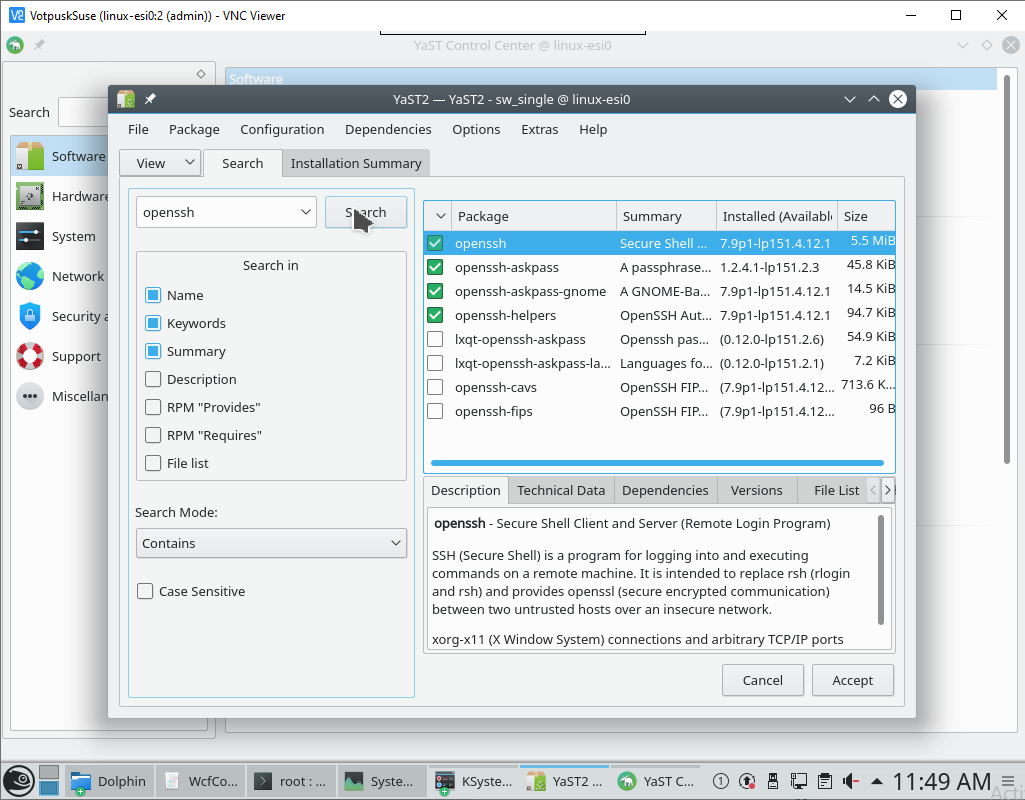This screenshot has width=1025, height=800.
Task: Open the network connections tray icon
Action: (798, 781)
